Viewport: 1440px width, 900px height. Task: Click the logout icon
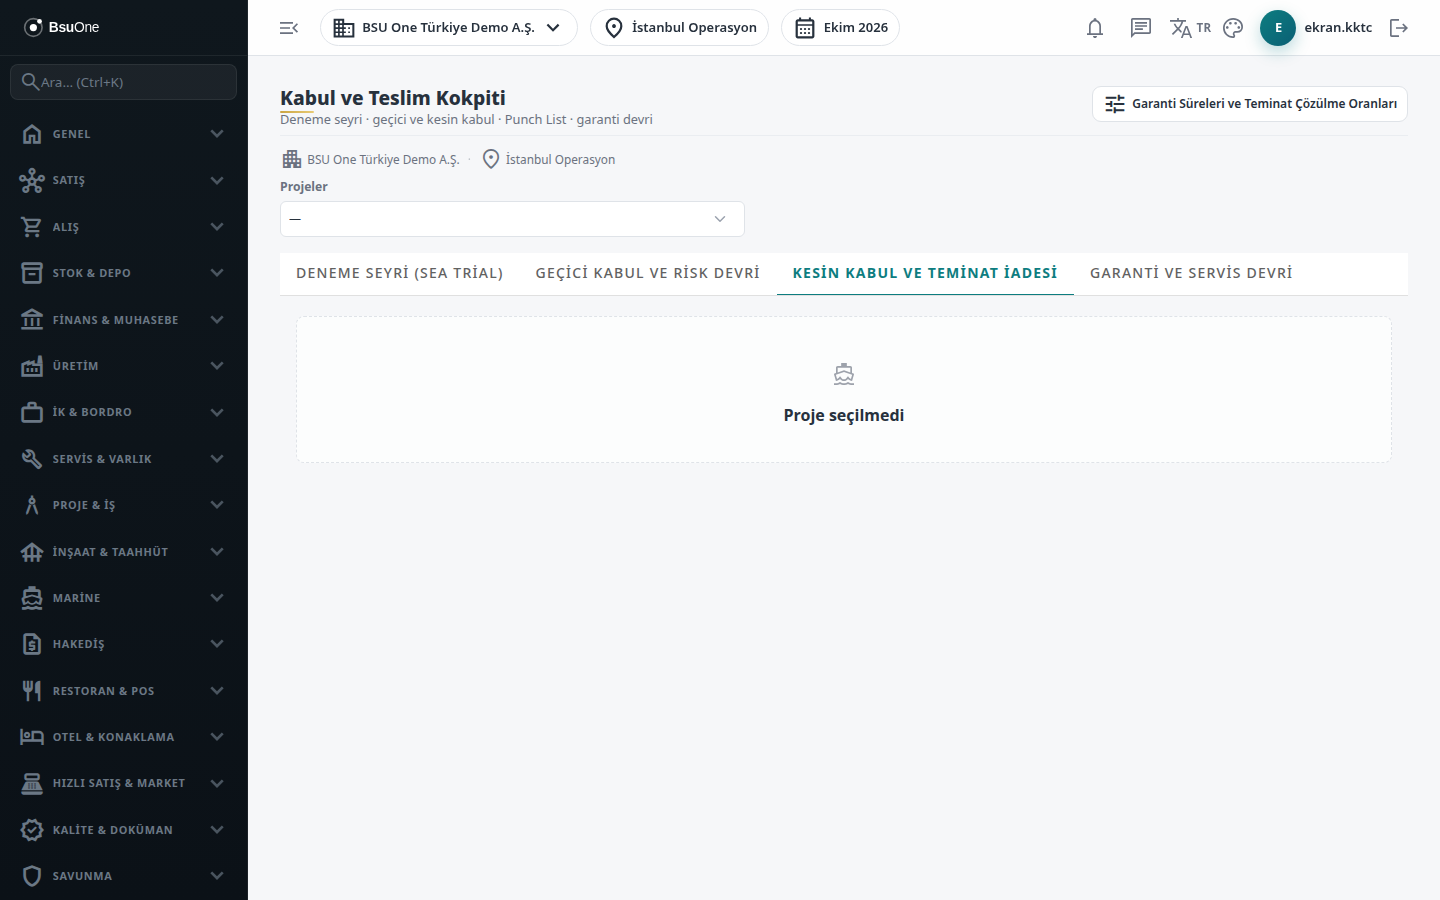1399,28
